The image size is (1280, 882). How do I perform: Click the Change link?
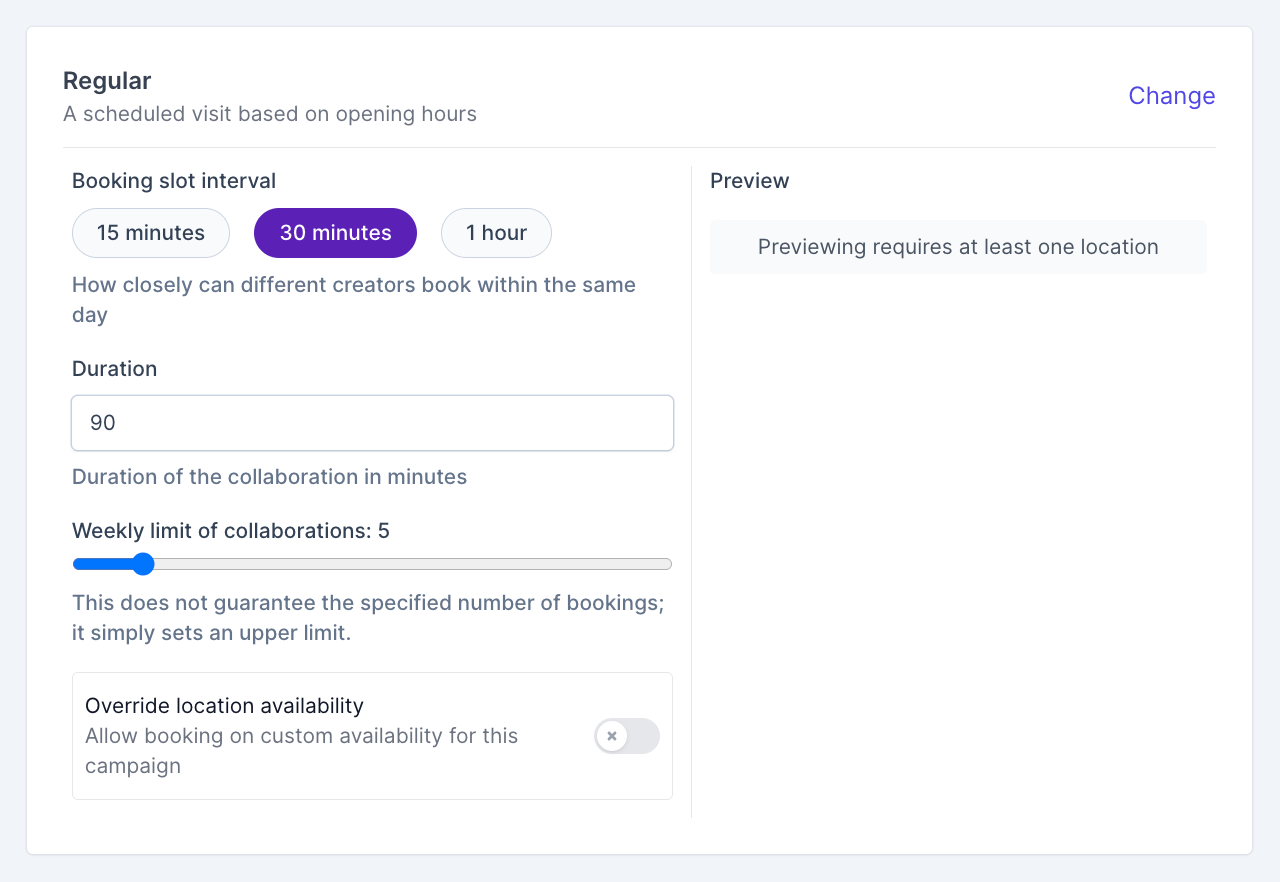1171,96
